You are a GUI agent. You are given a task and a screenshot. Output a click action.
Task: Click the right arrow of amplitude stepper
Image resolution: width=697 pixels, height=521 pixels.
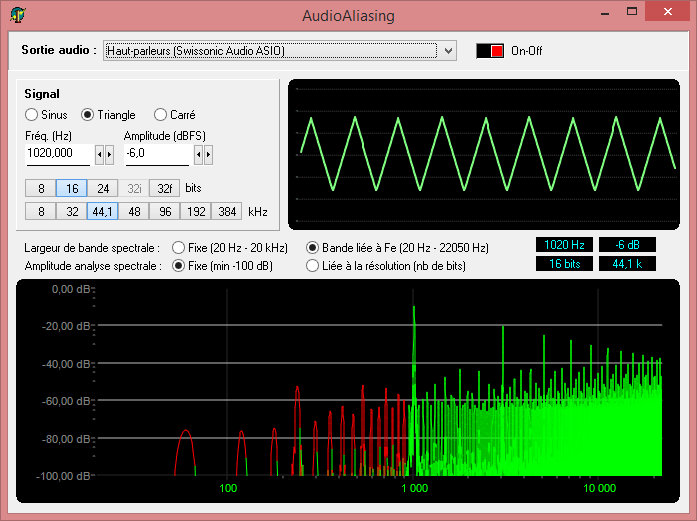point(208,154)
